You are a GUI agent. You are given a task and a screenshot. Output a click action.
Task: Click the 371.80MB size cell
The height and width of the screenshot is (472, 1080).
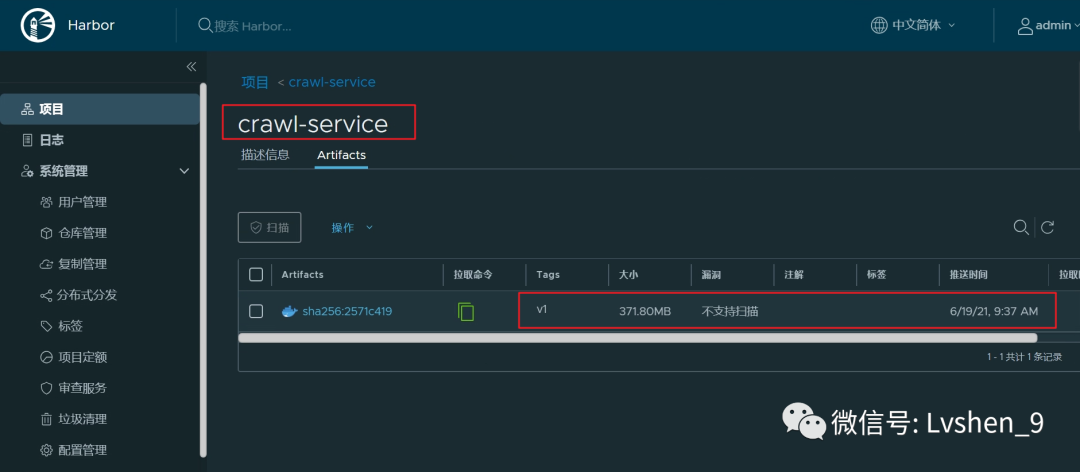(x=645, y=311)
